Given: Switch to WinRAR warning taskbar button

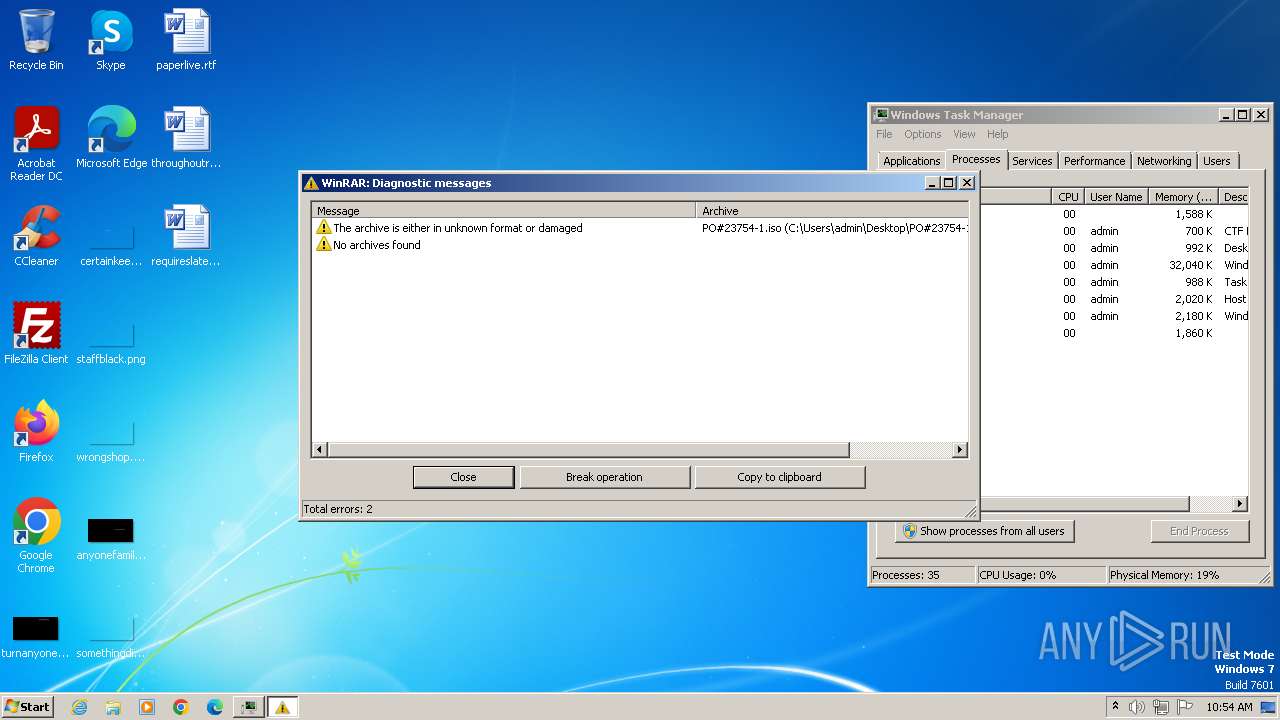Looking at the screenshot, I should point(282,707).
